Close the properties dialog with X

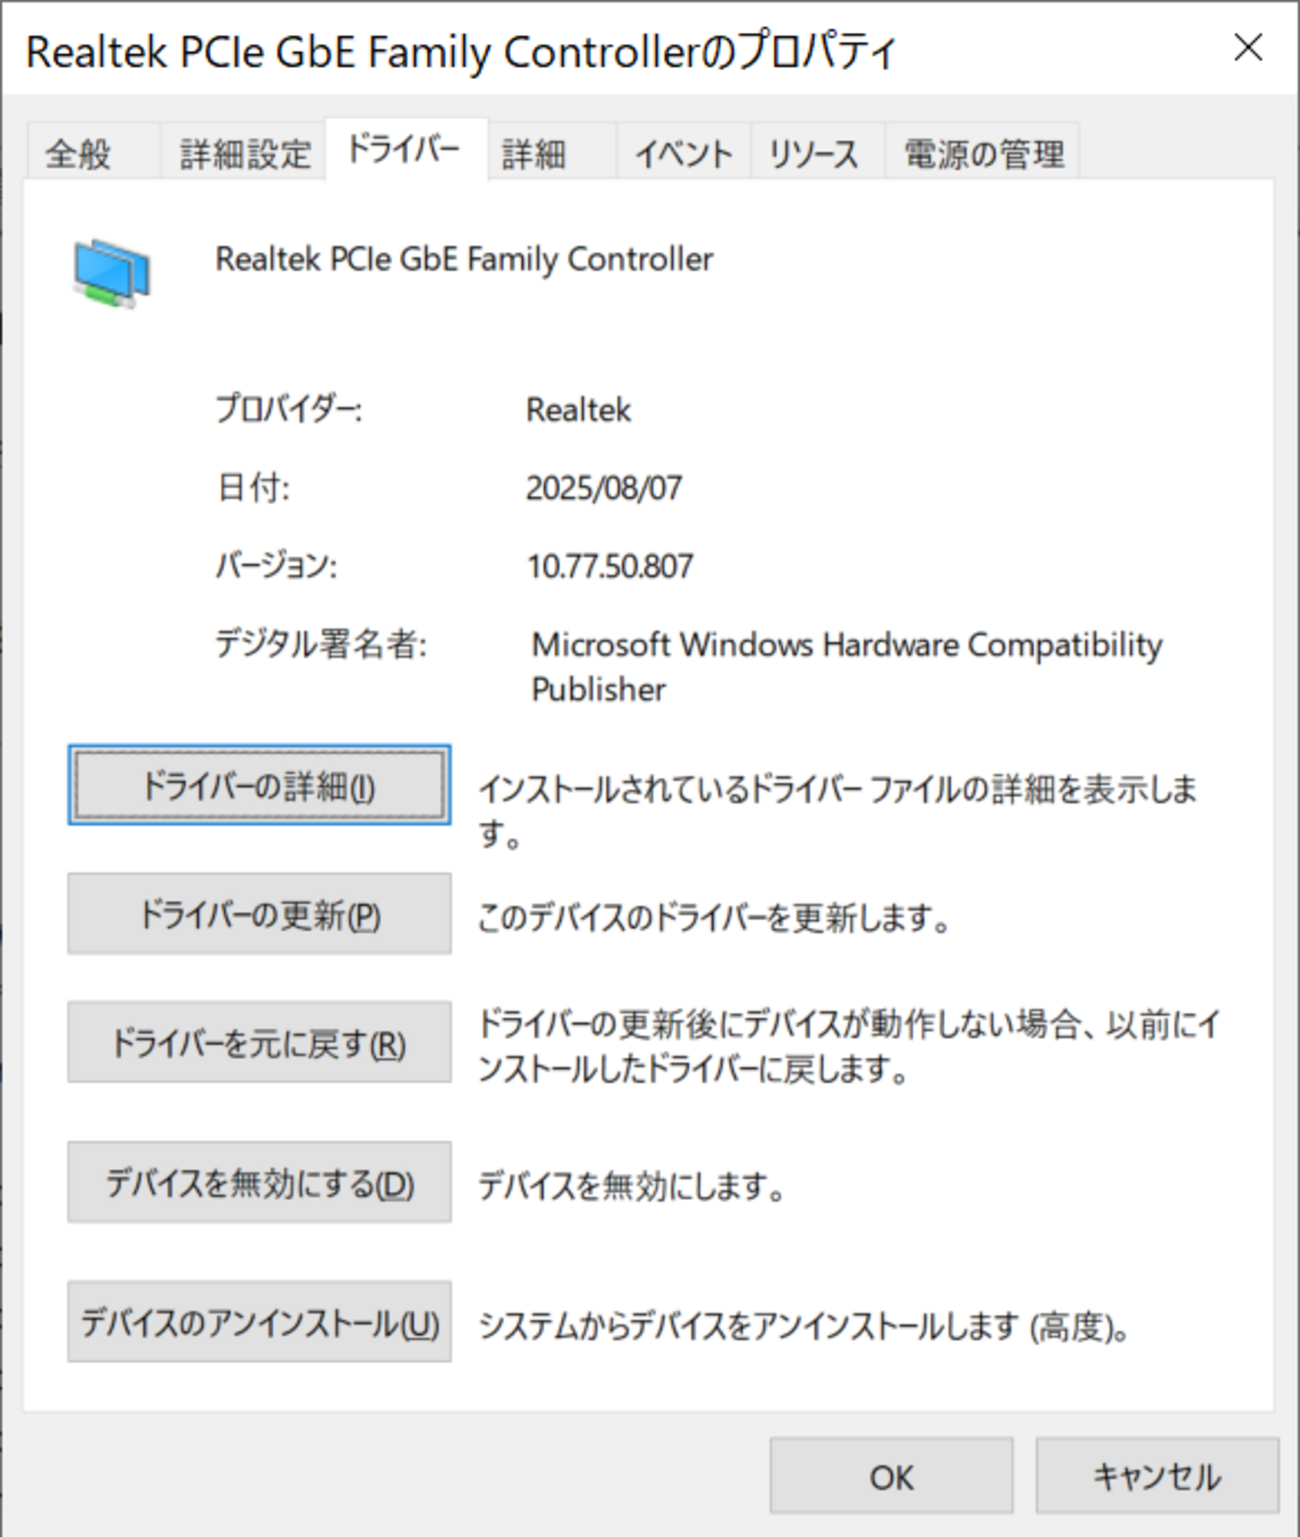[1248, 48]
